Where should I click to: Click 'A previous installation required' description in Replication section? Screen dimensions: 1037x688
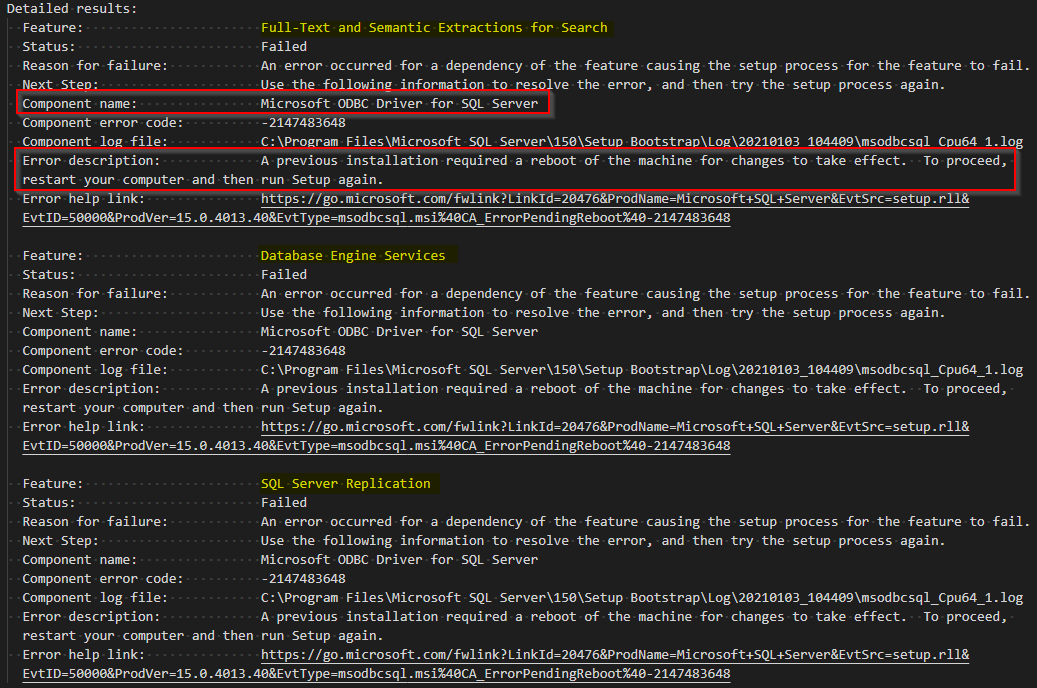(634, 617)
